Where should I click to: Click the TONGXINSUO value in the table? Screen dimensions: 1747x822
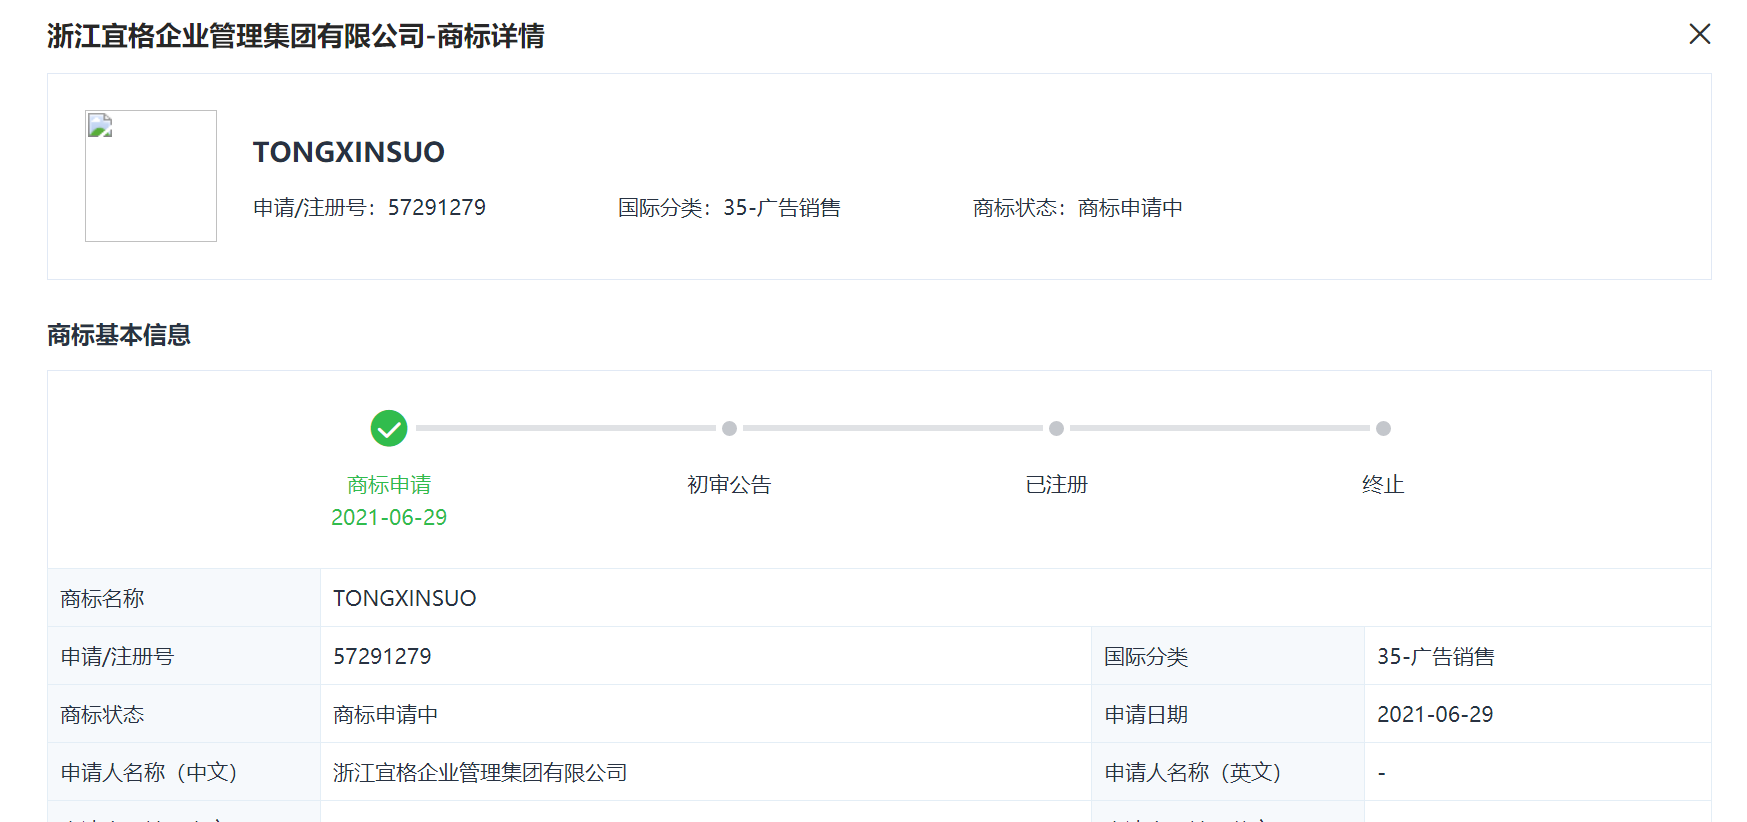click(x=404, y=598)
